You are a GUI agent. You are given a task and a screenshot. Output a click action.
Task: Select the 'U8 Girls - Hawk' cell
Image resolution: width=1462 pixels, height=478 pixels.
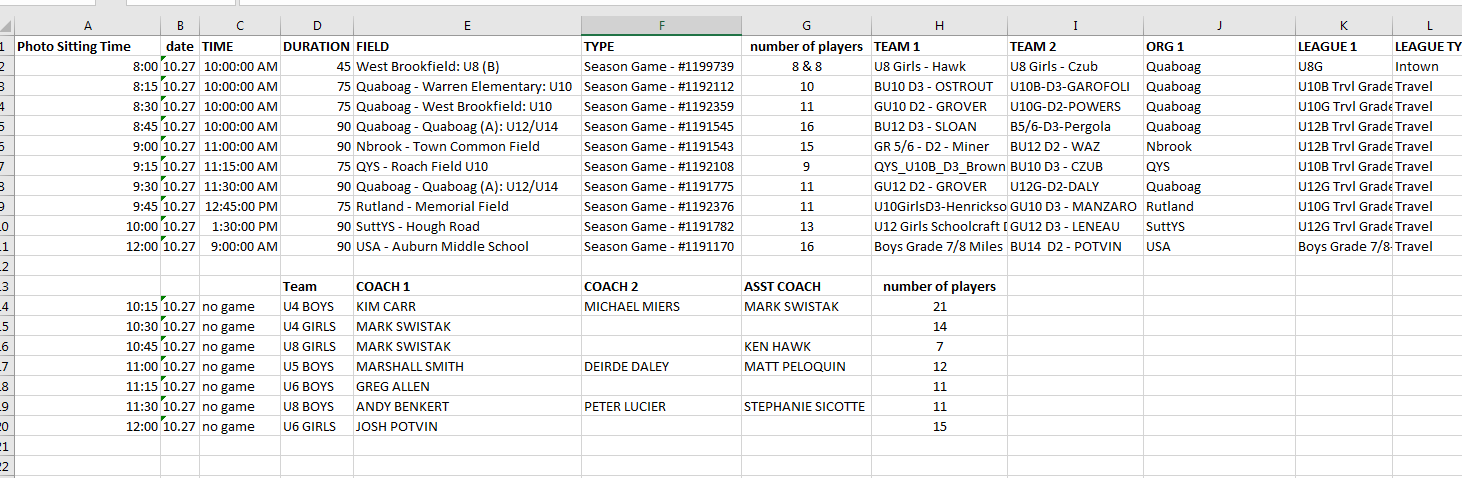pos(939,66)
